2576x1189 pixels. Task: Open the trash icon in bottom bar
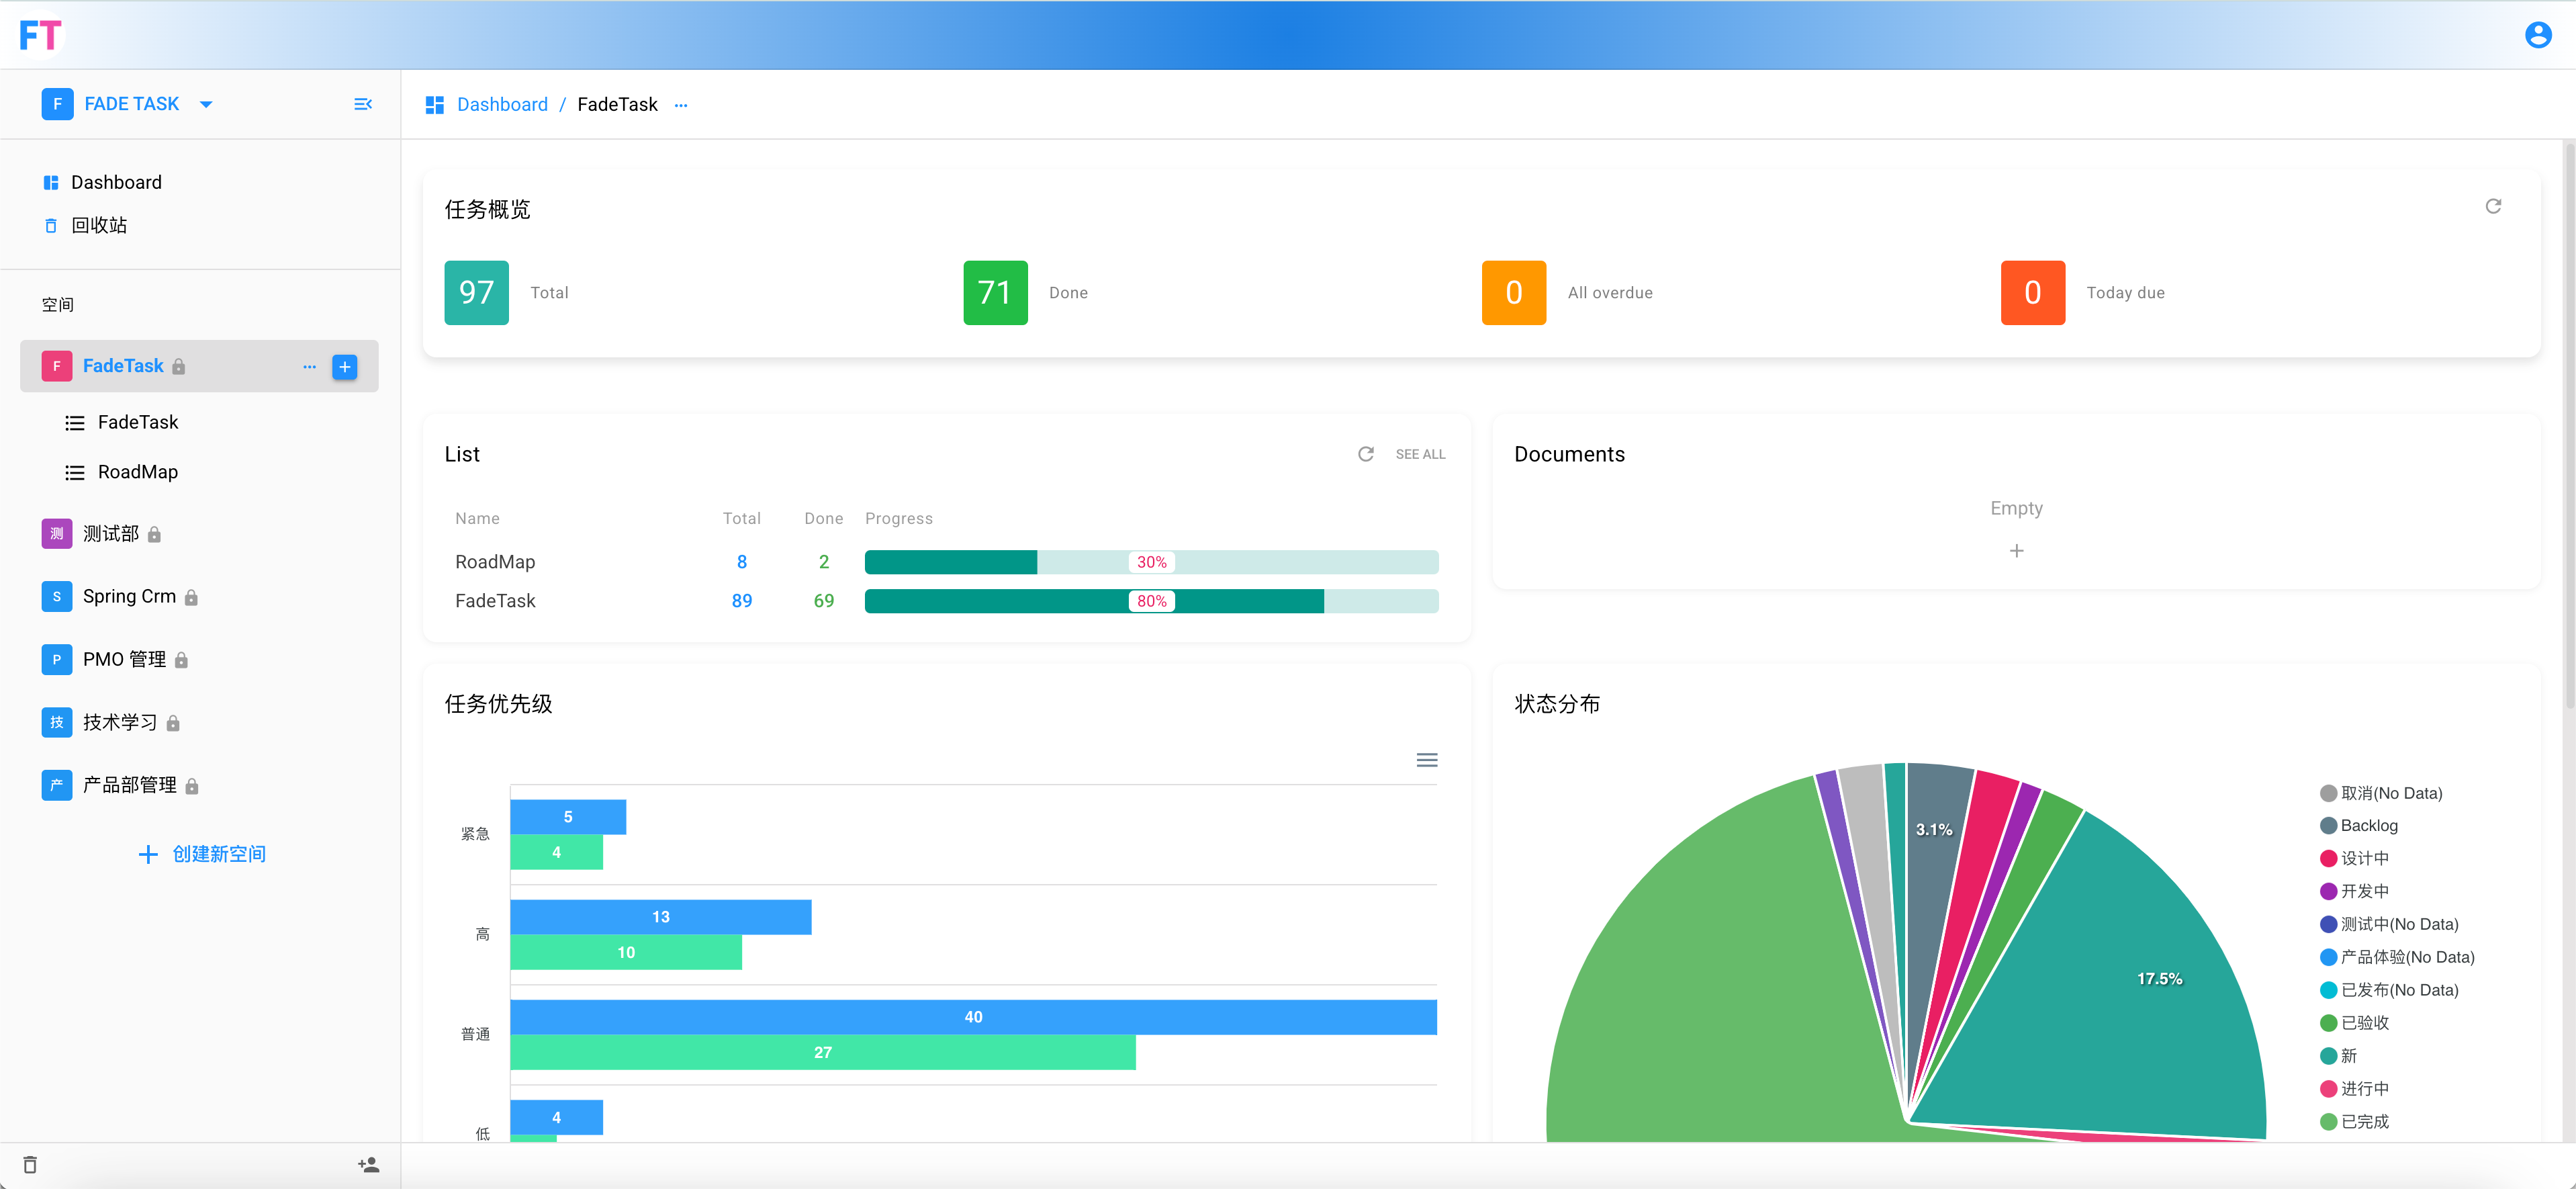pyautogui.click(x=30, y=1165)
